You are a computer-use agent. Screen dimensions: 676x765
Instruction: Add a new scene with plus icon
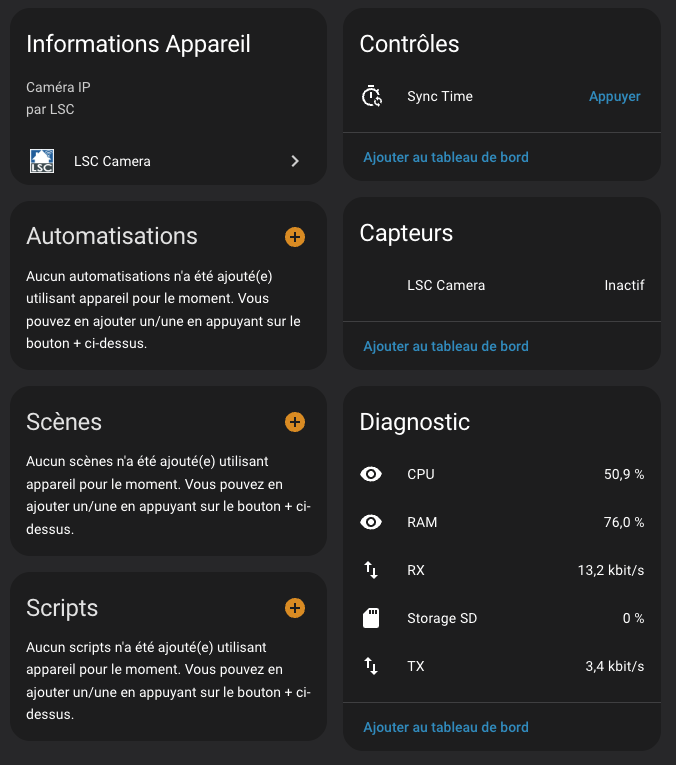(x=295, y=422)
